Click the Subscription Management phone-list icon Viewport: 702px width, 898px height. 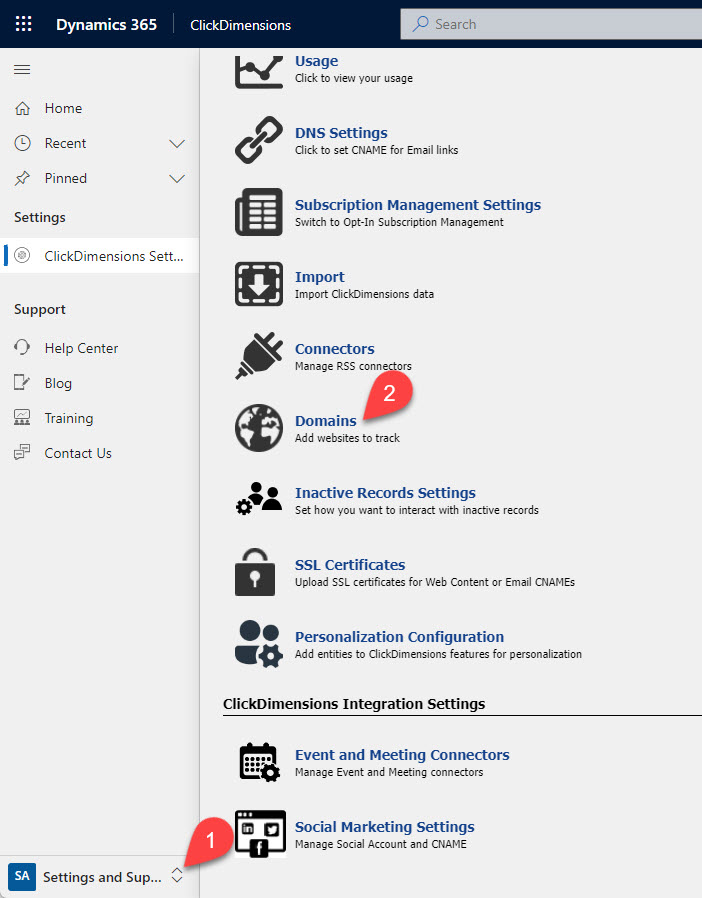point(259,212)
